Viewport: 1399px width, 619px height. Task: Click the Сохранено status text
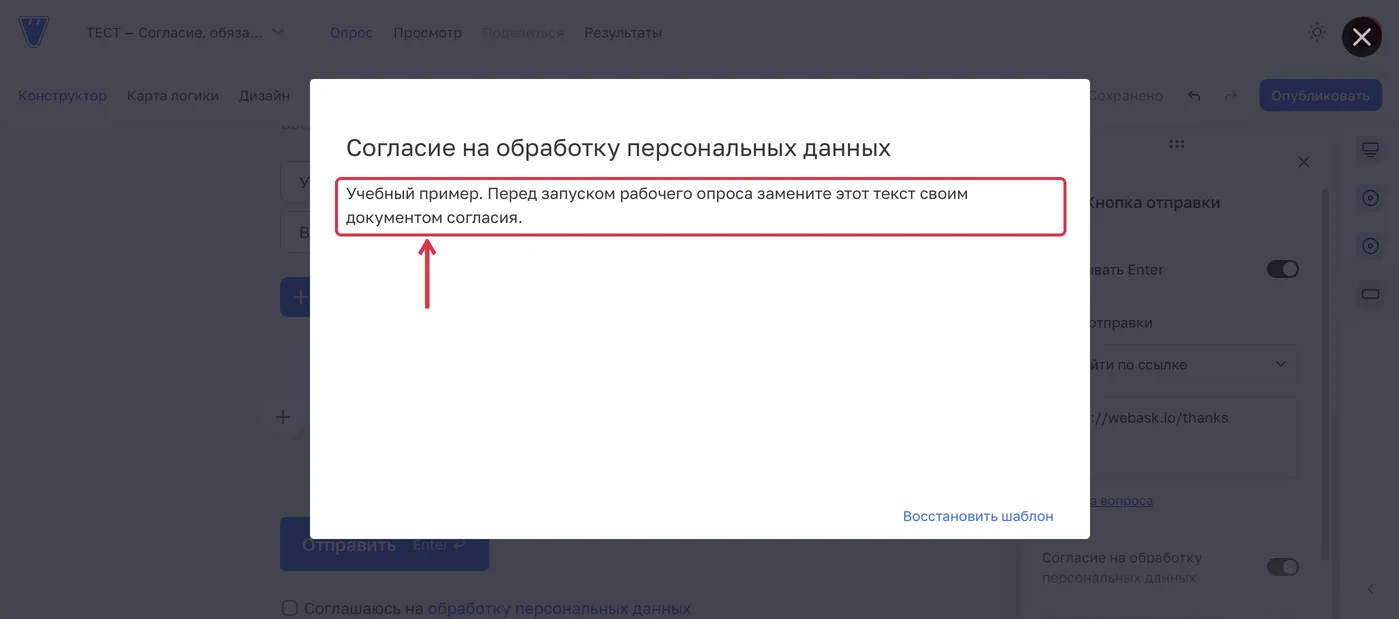click(1125, 96)
